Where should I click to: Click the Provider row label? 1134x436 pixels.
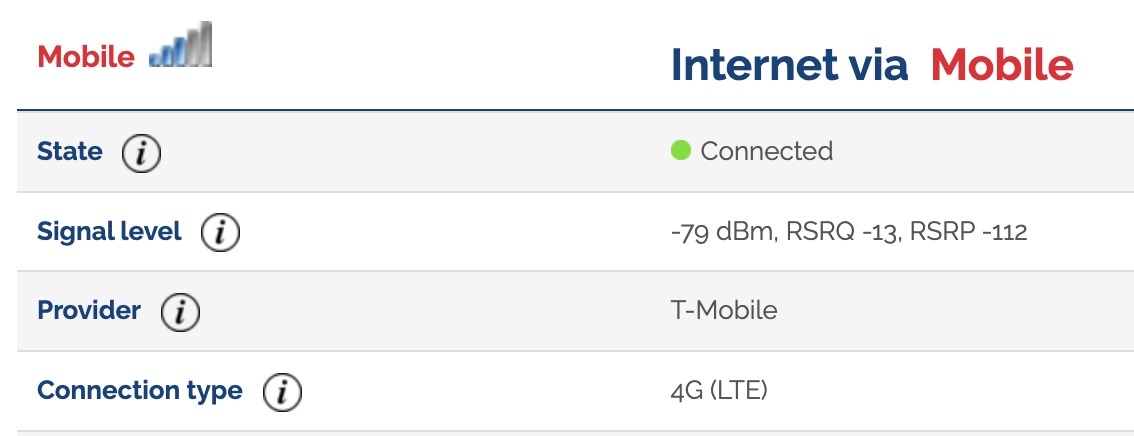[x=89, y=310]
